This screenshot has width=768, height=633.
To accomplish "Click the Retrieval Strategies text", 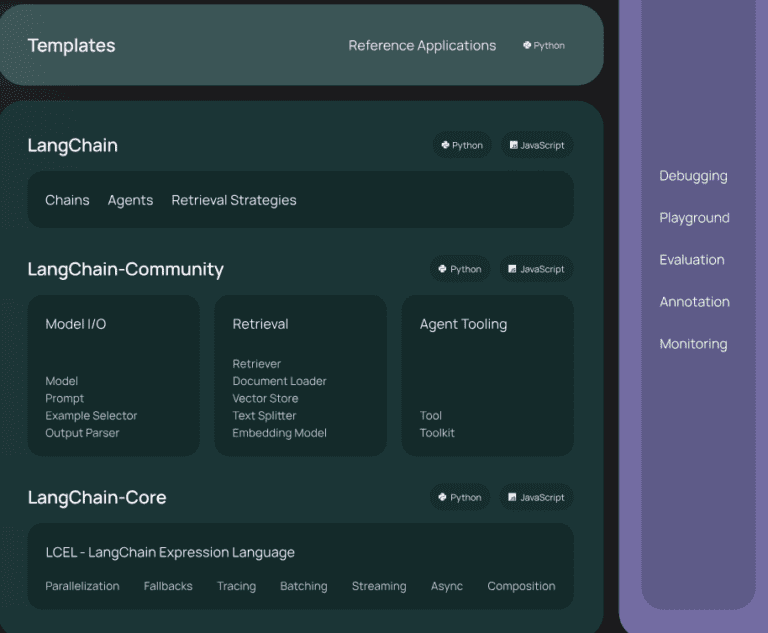I will coord(234,200).
